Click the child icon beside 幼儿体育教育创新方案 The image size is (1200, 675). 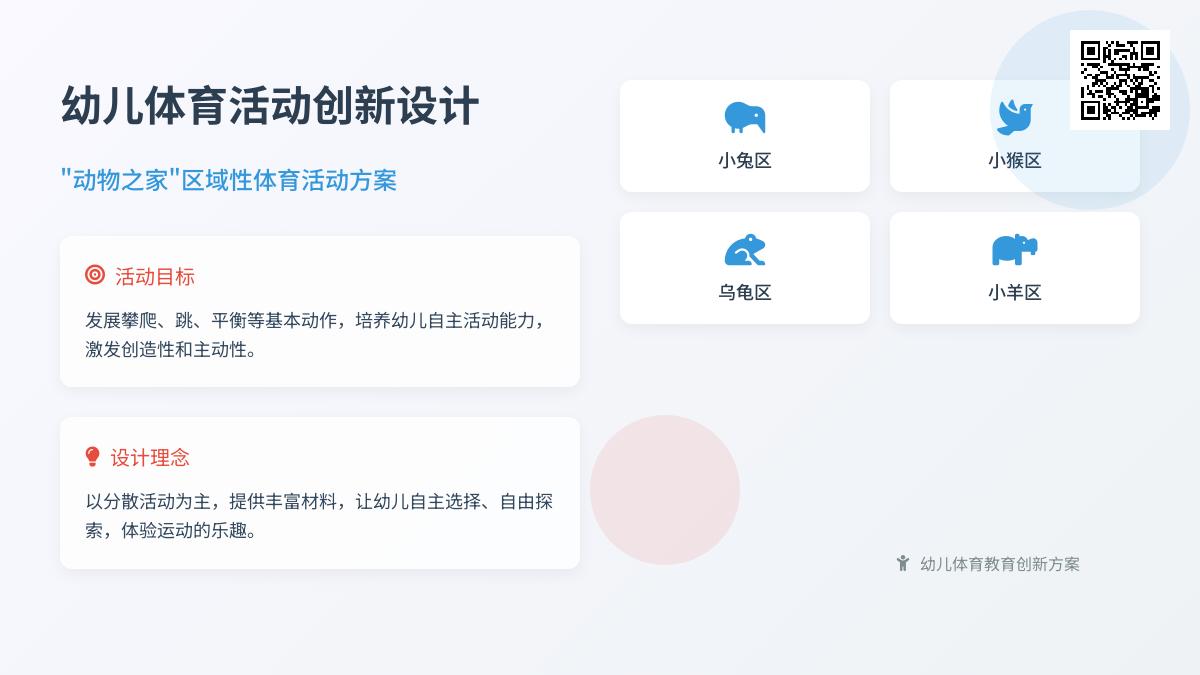point(903,563)
